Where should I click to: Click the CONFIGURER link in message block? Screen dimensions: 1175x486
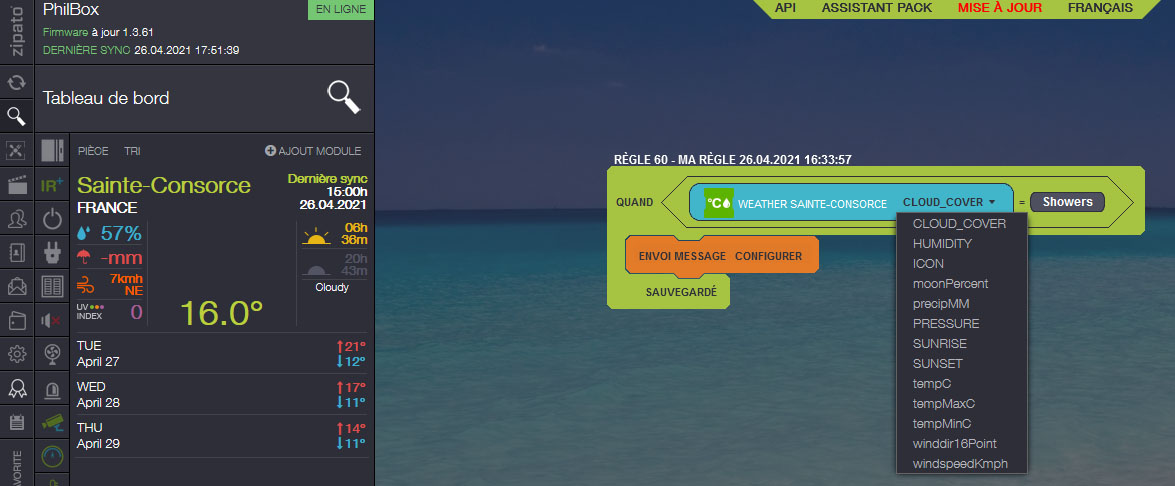pos(768,256)
